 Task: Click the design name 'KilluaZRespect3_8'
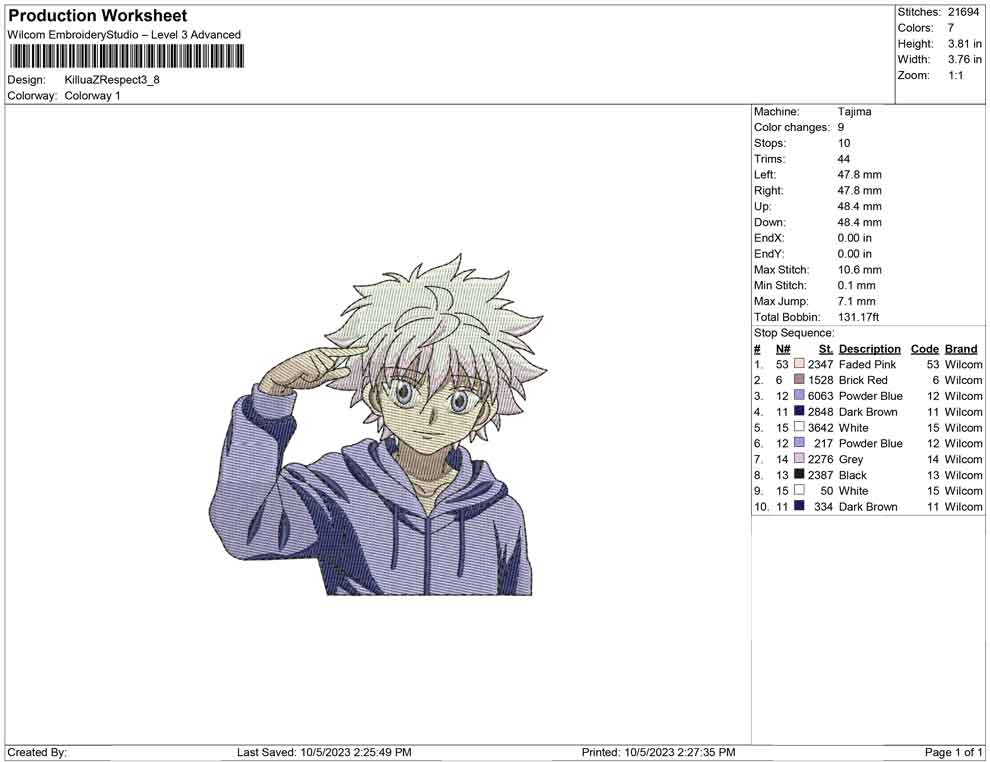(x=112, y=80)
